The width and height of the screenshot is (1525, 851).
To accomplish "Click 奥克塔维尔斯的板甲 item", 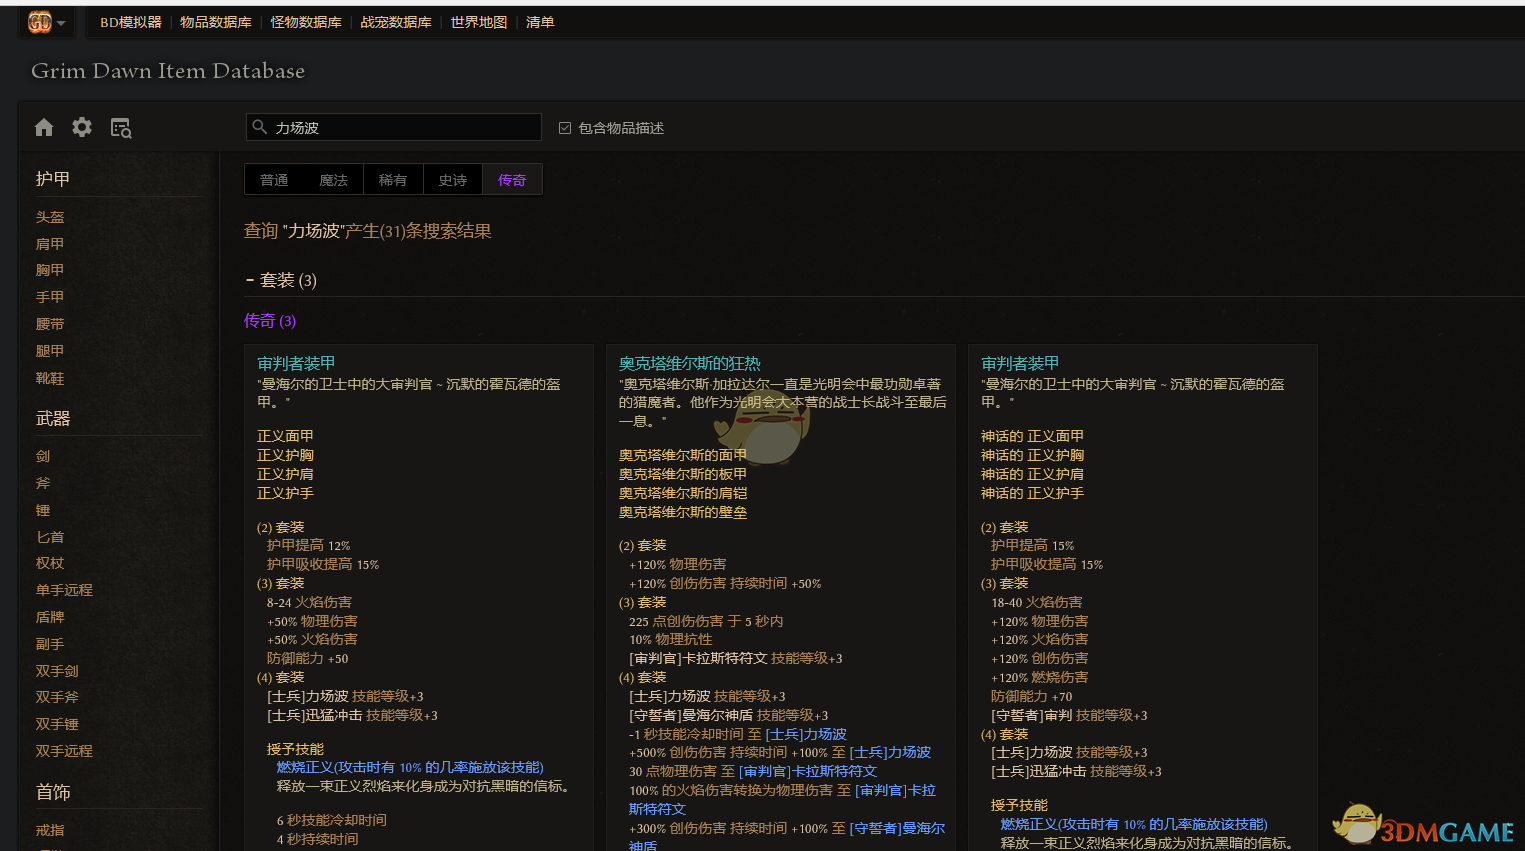I will pyautogui.click(x=683, y=474).
